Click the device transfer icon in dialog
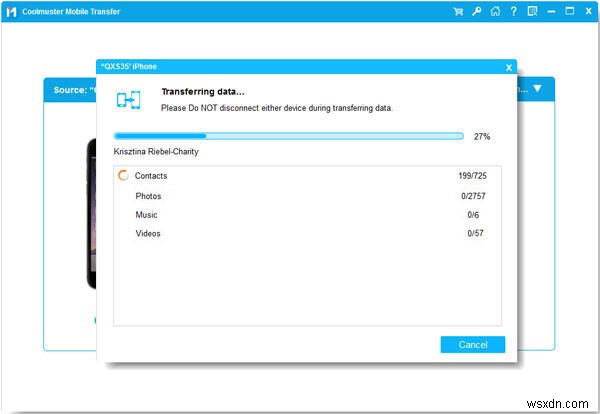Screen dimensions: 600x414 pyautogui.click(x=129, y=100)
